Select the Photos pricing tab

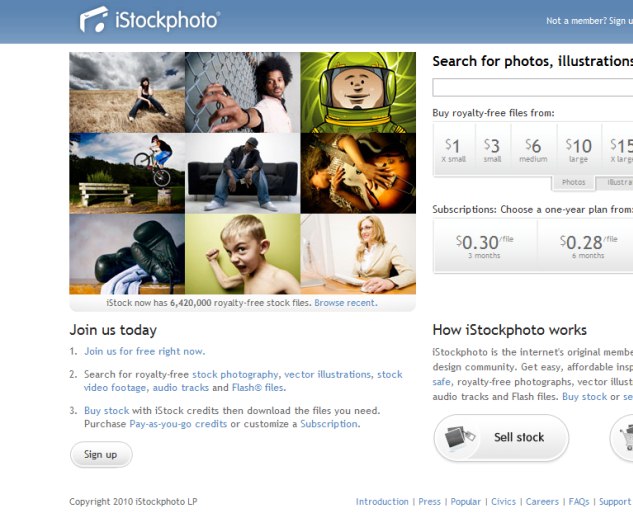tap(573, 182)
